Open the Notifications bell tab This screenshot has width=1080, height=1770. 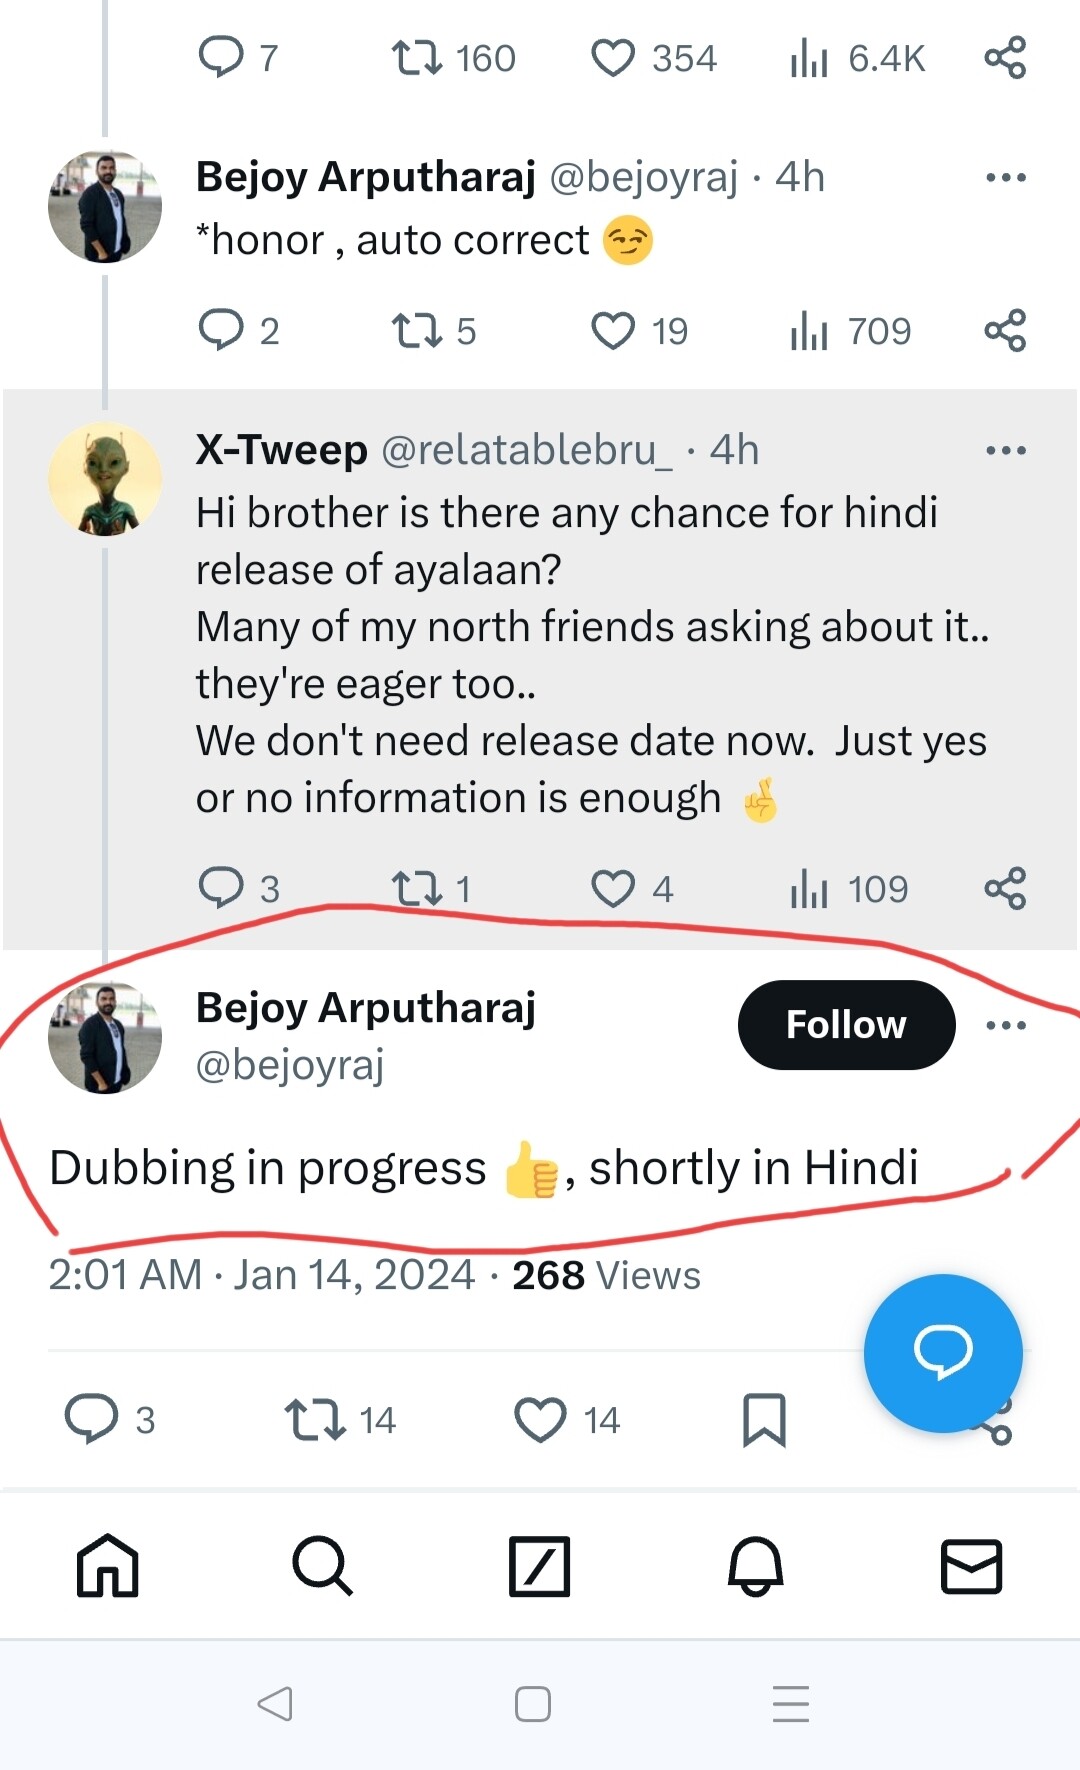click(755, 1565)
